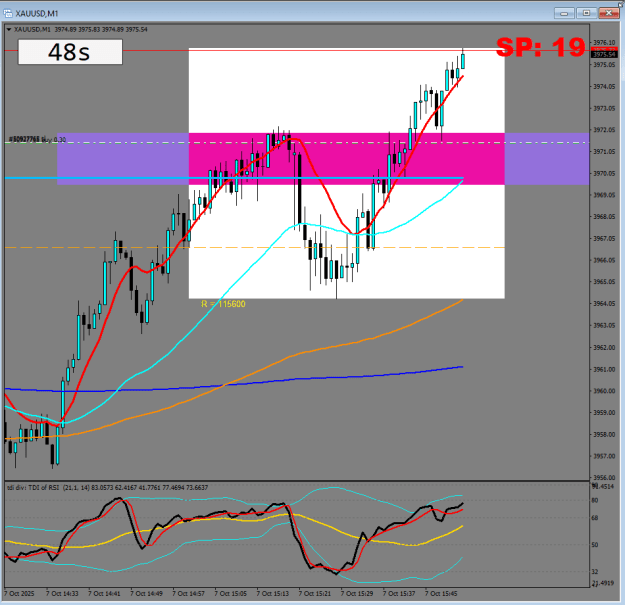This screenshot has height=605, width=625.
Task: Click the 3972.05 price scale label
Action: [604, 130]
